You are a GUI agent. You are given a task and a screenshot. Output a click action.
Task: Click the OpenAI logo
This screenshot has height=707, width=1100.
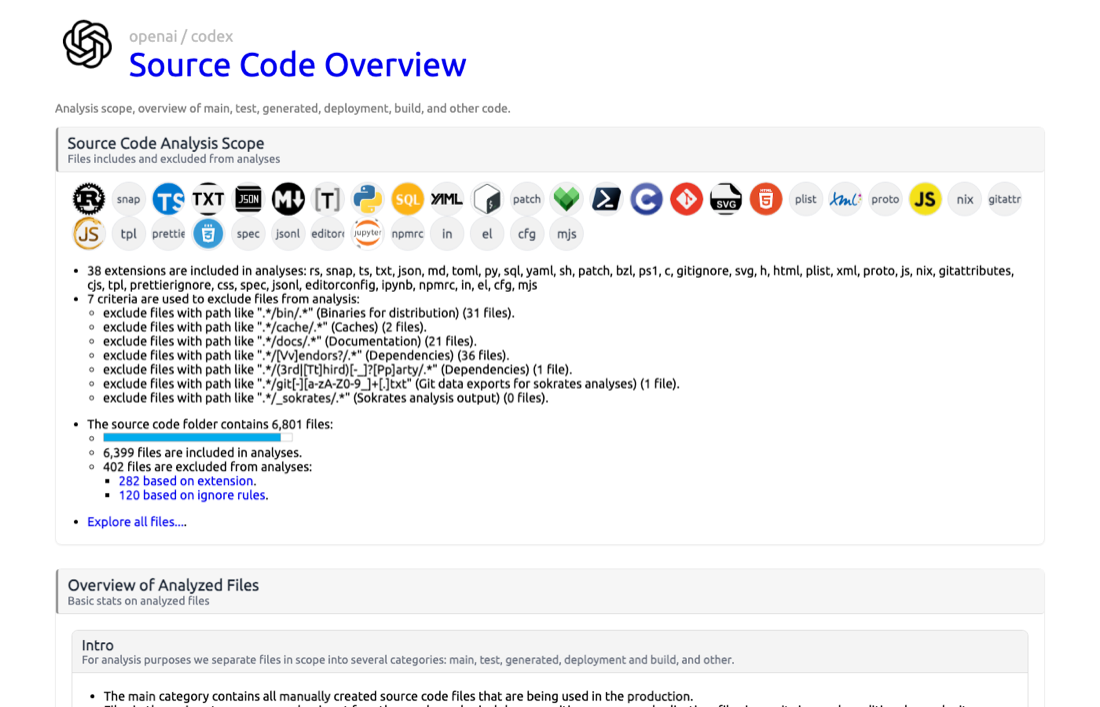[x=87, y=44]
